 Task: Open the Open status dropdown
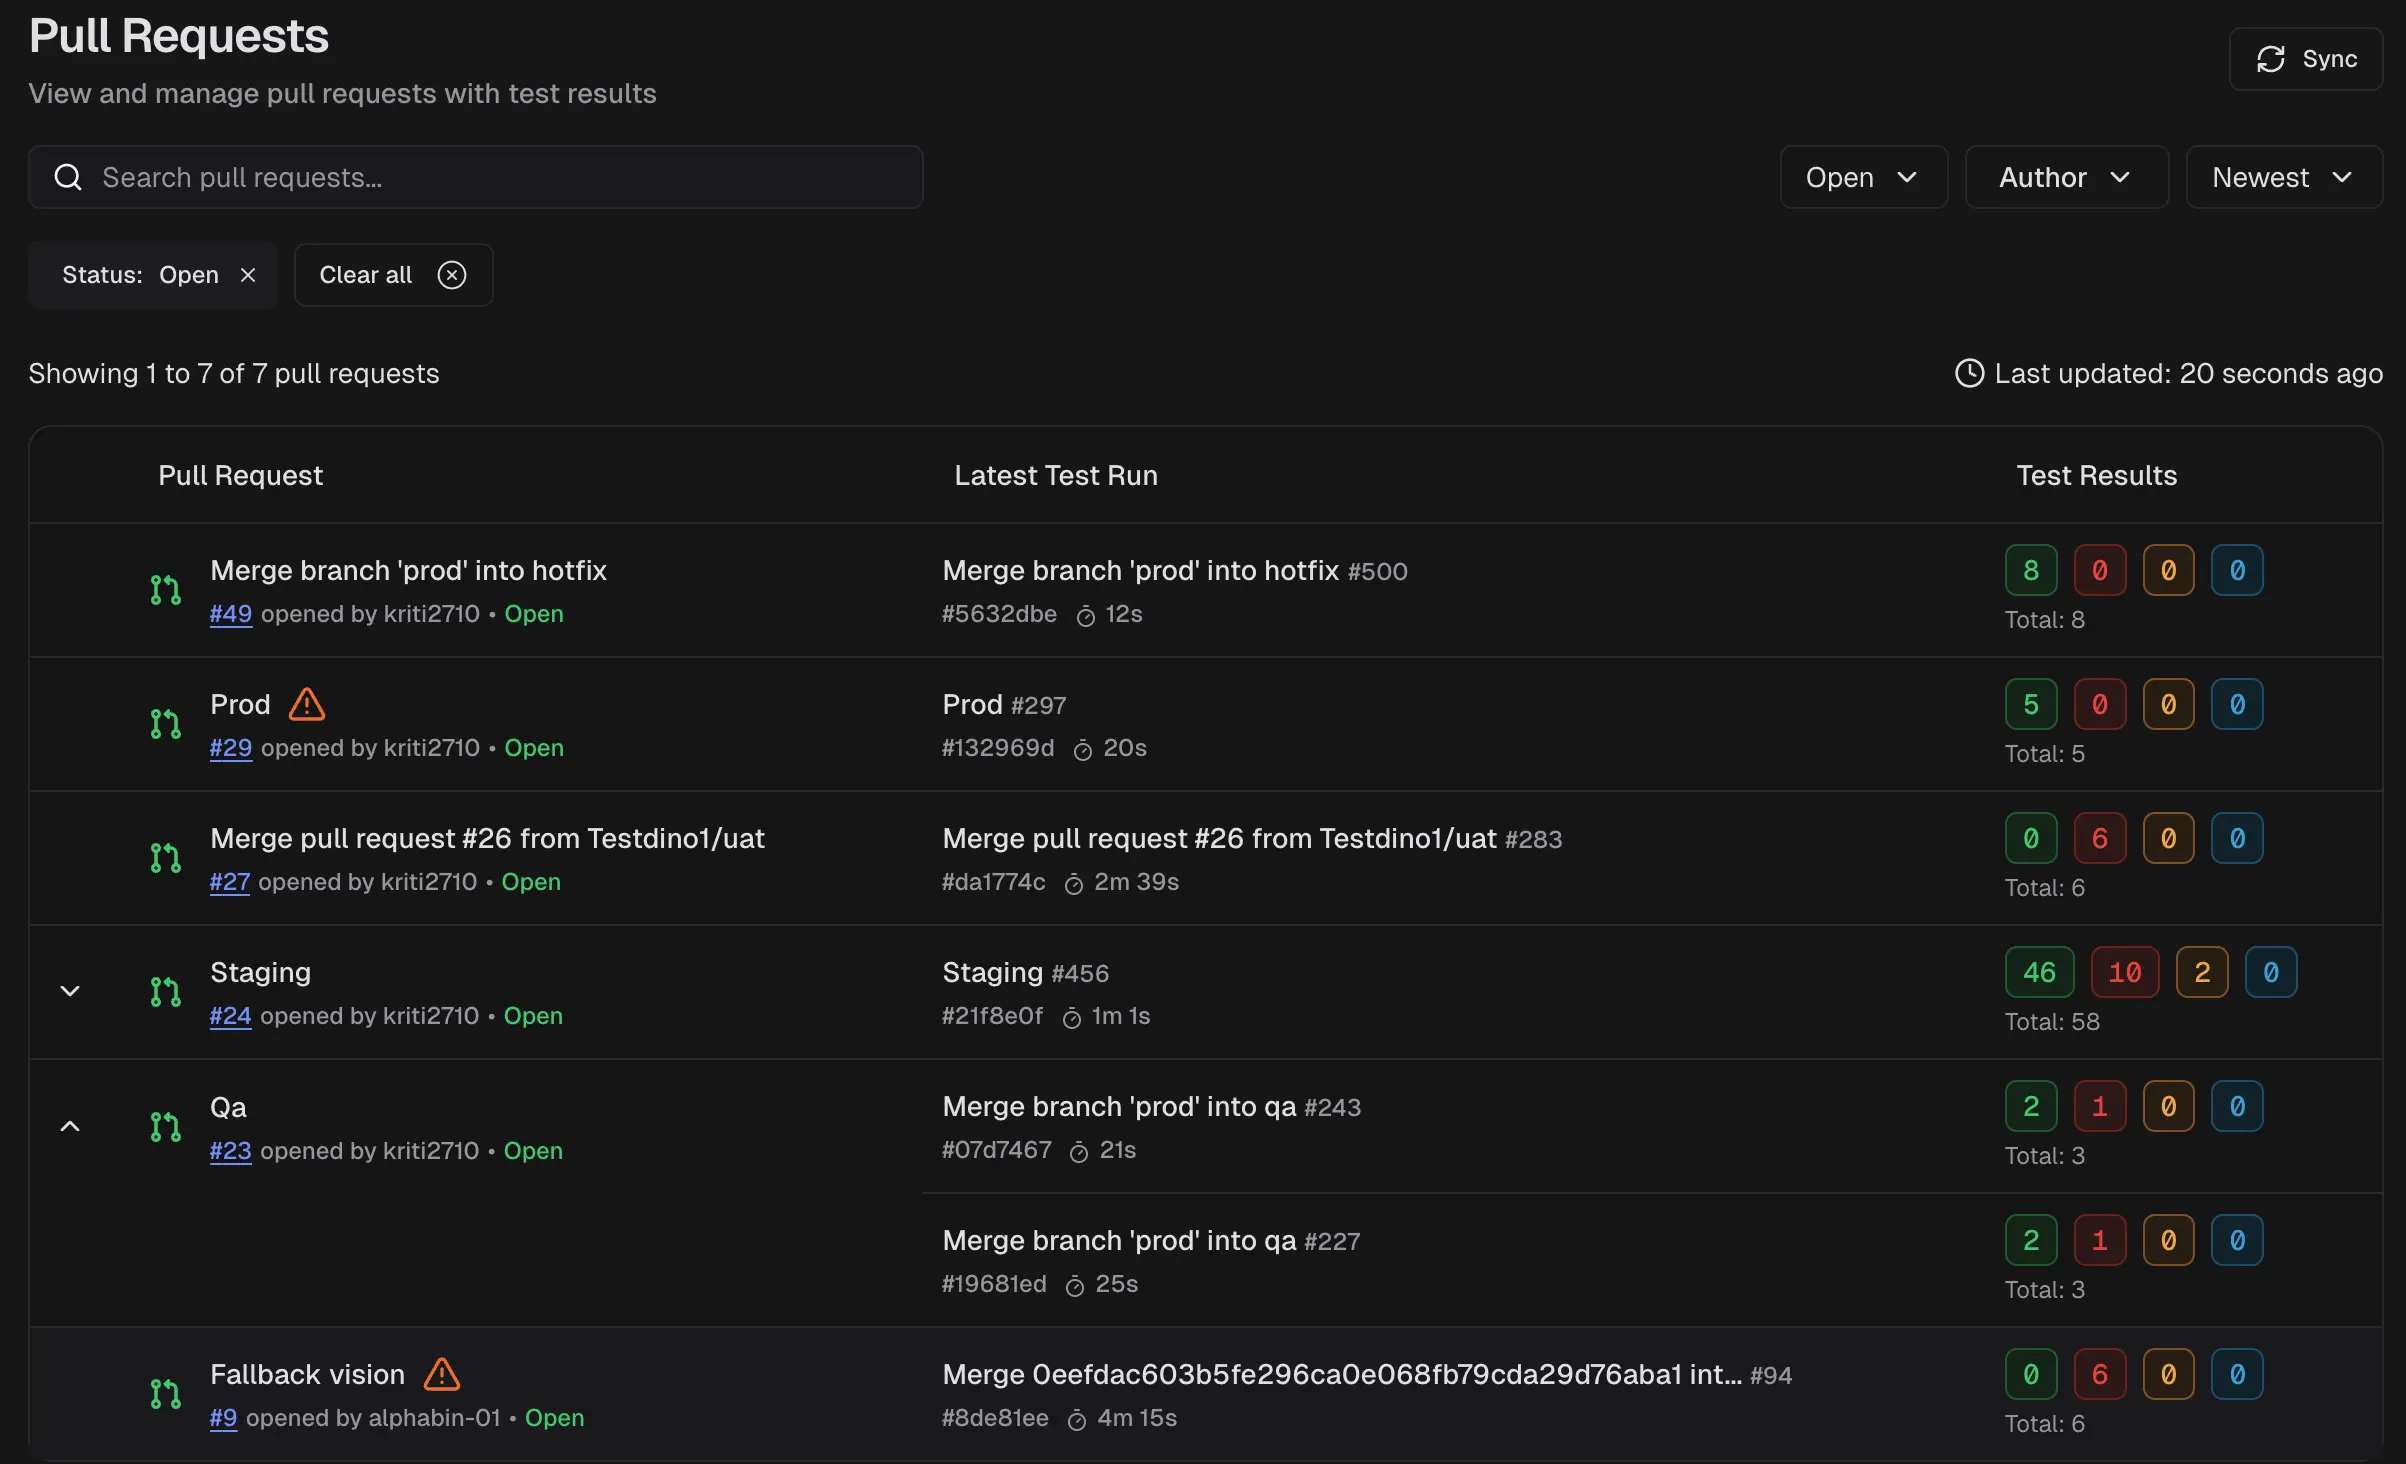[1861, 177]
